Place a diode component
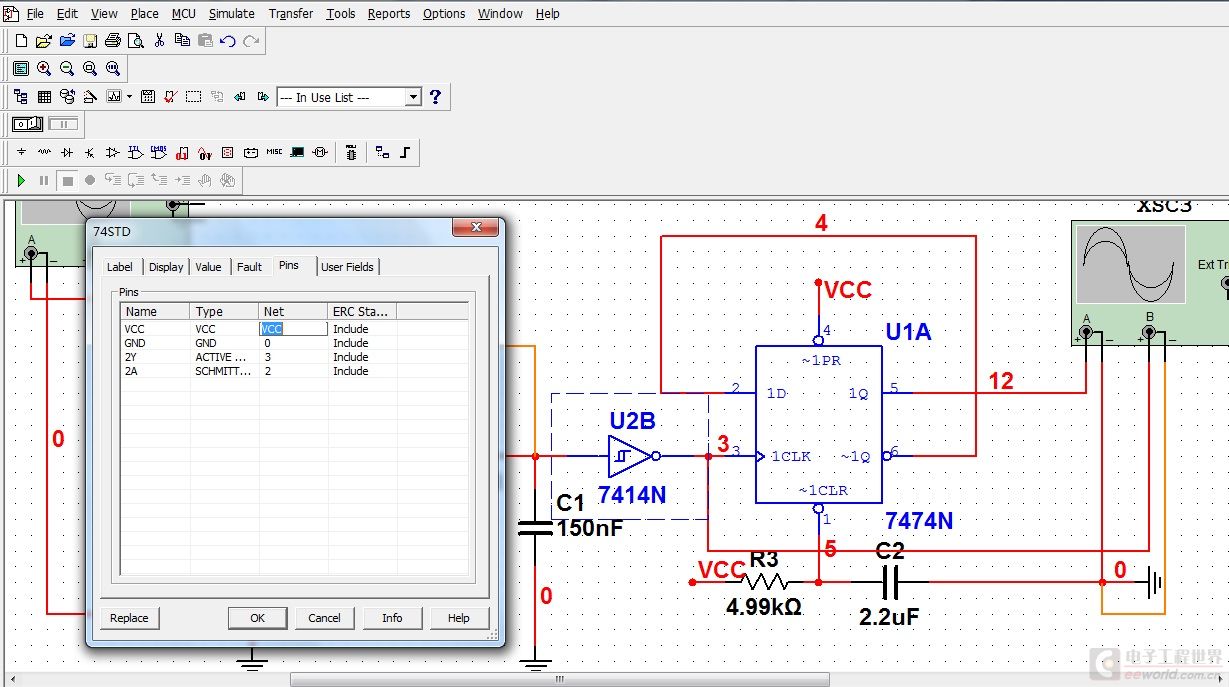The image size is (1229, 687). coord(67,153)
